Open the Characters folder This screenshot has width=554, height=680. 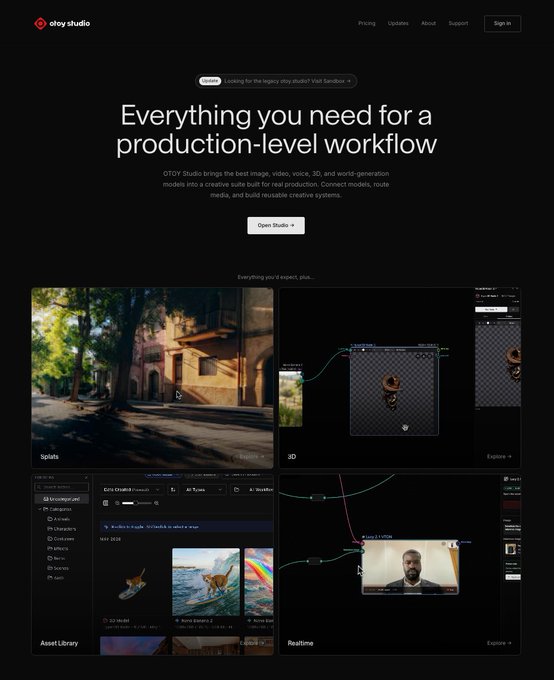62,529
